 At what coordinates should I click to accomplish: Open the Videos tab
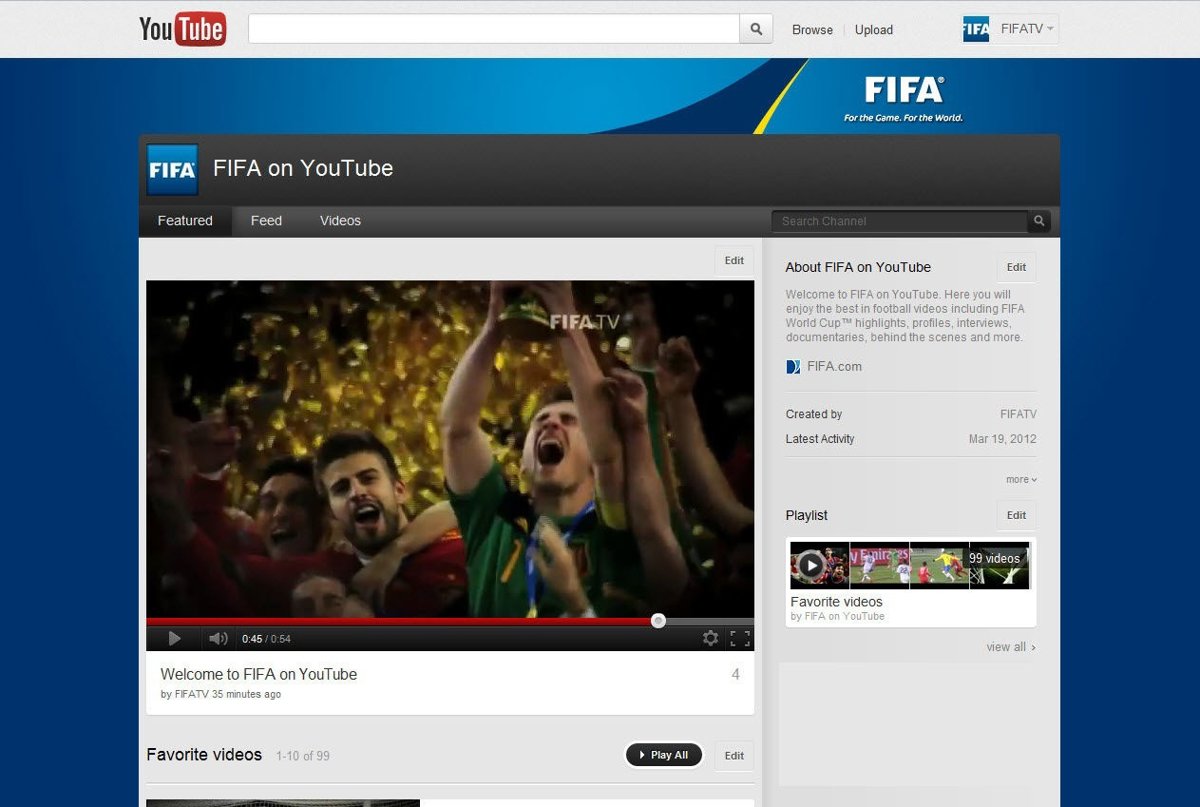(x=340, y=221)
